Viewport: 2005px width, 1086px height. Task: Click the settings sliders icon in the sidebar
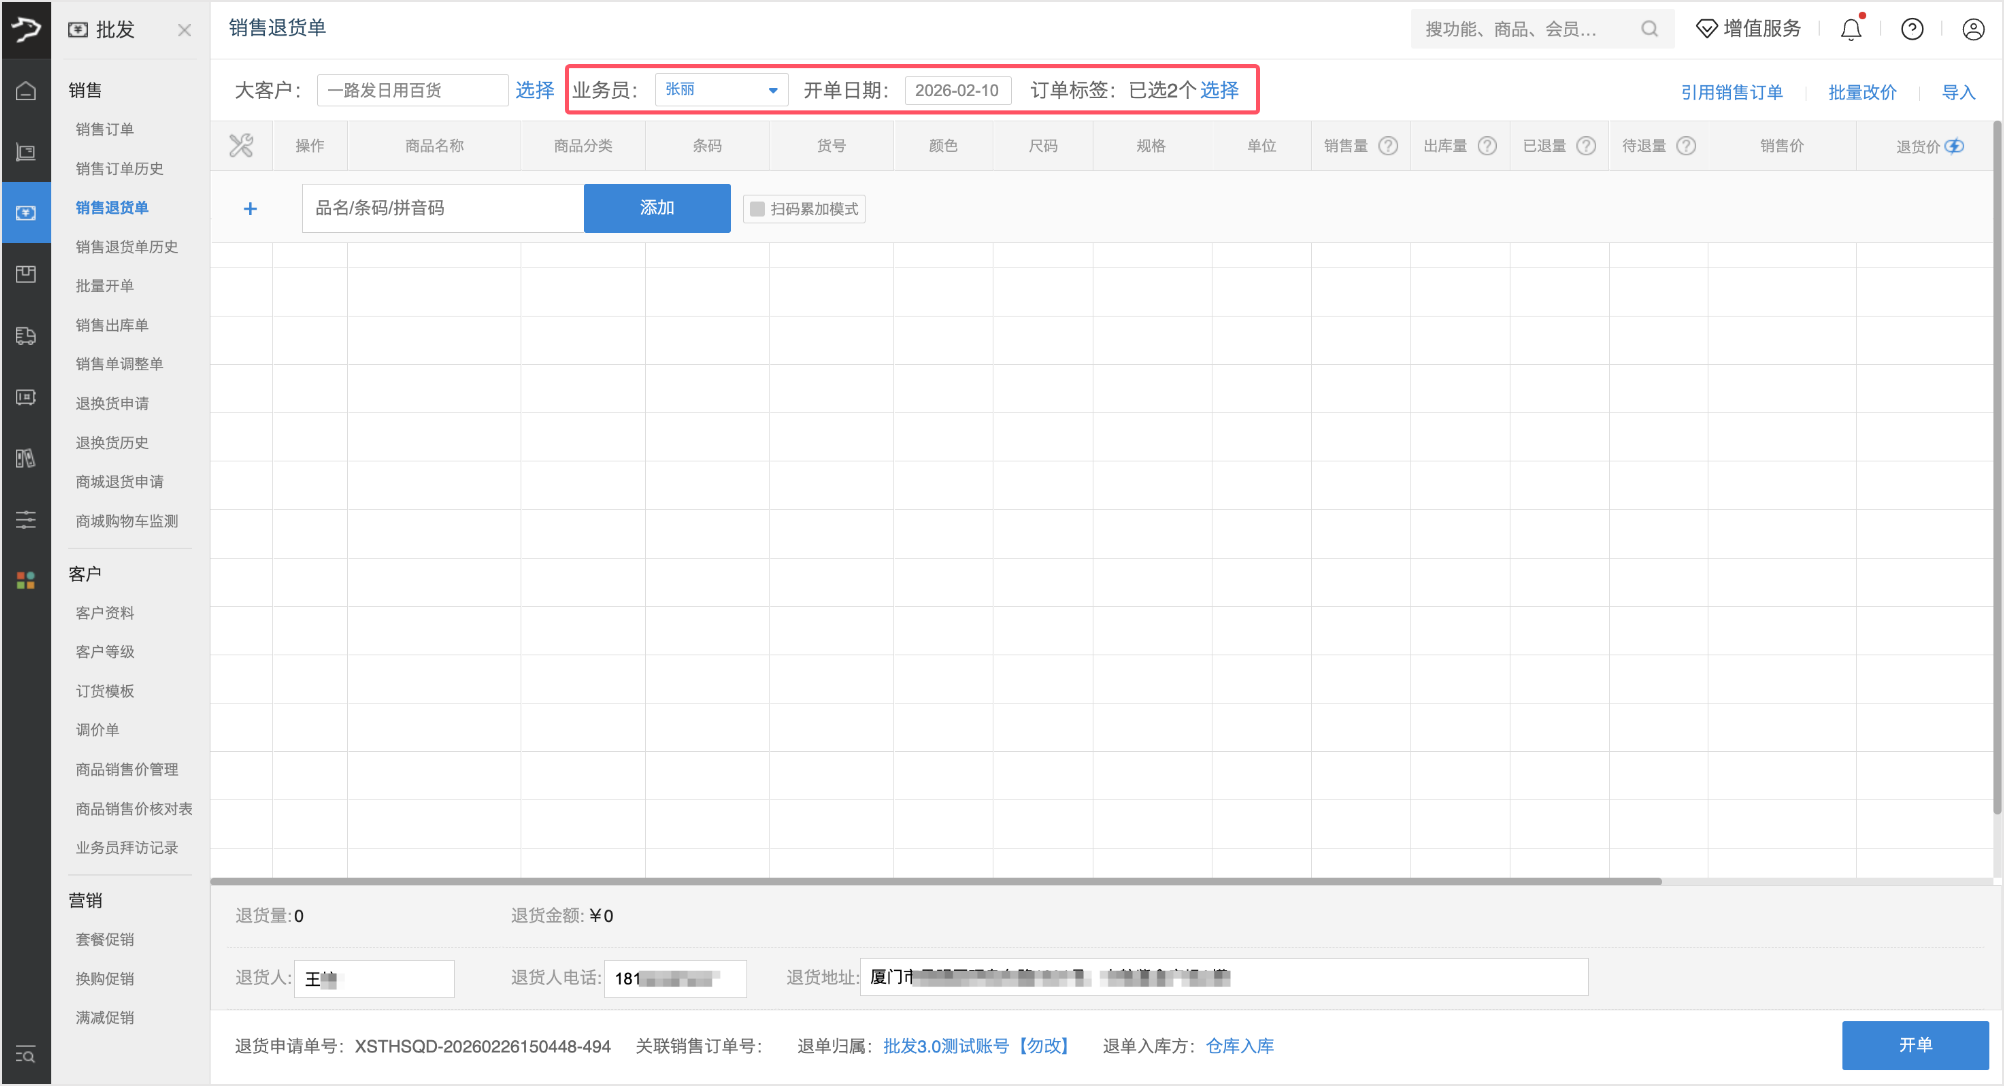(25, 520)
